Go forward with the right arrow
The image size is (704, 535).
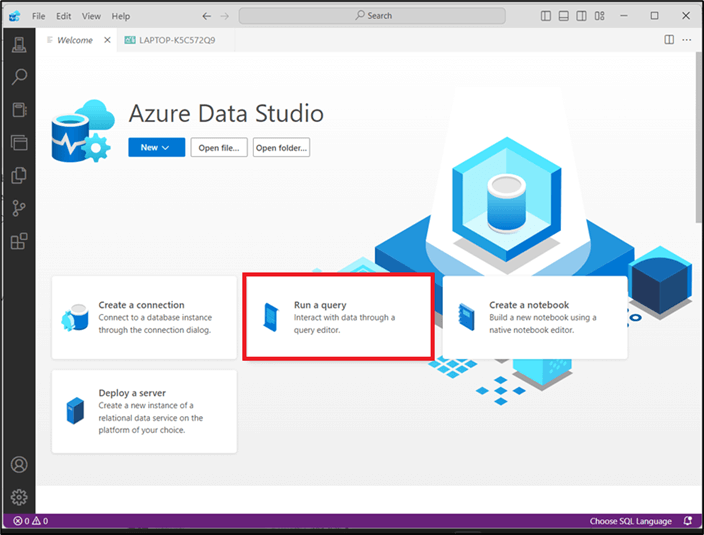[x=224, y=16]
